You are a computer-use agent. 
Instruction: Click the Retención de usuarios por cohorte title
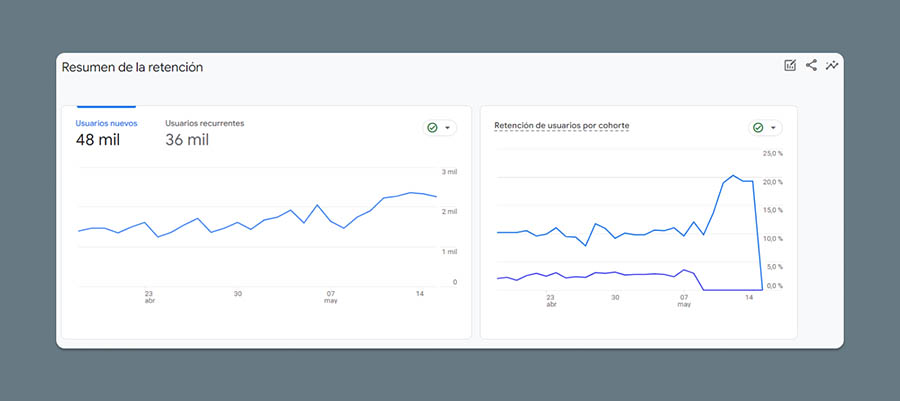(x=561, y=126)
